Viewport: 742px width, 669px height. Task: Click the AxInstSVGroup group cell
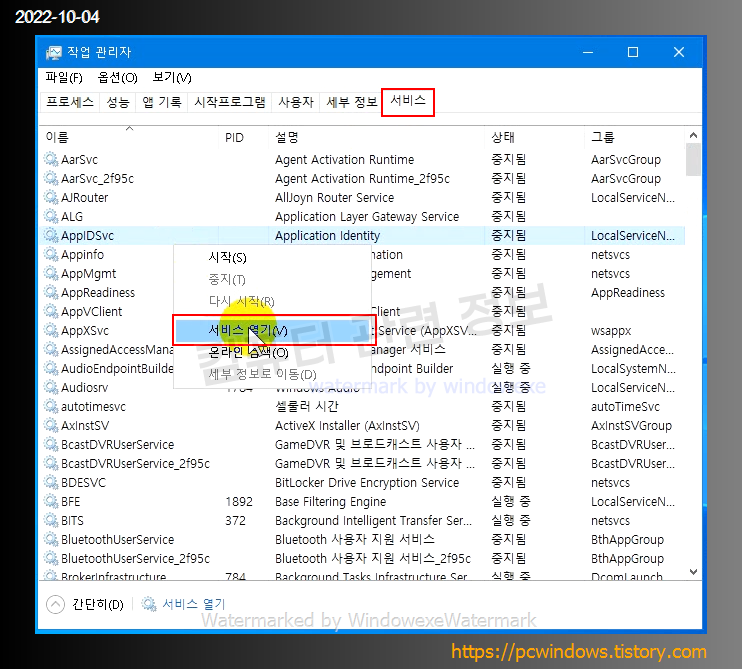[x=631, y=425]
